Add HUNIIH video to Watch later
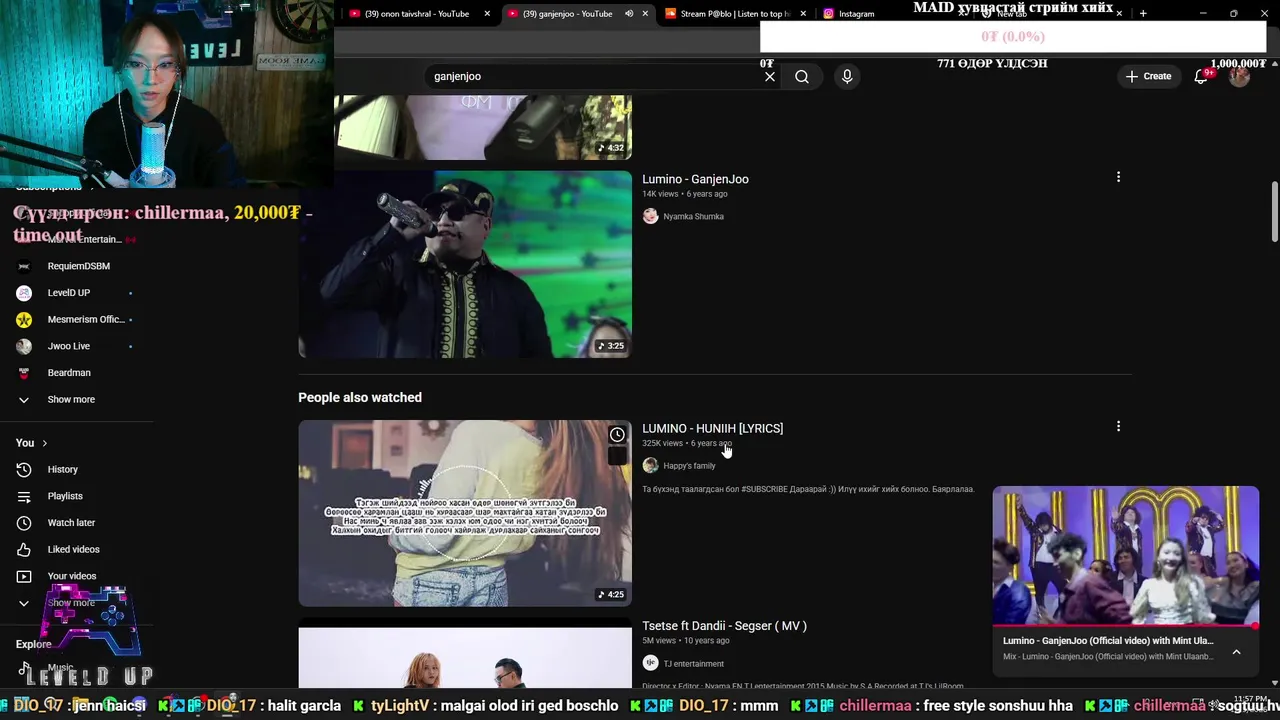 tap(617, 435)
